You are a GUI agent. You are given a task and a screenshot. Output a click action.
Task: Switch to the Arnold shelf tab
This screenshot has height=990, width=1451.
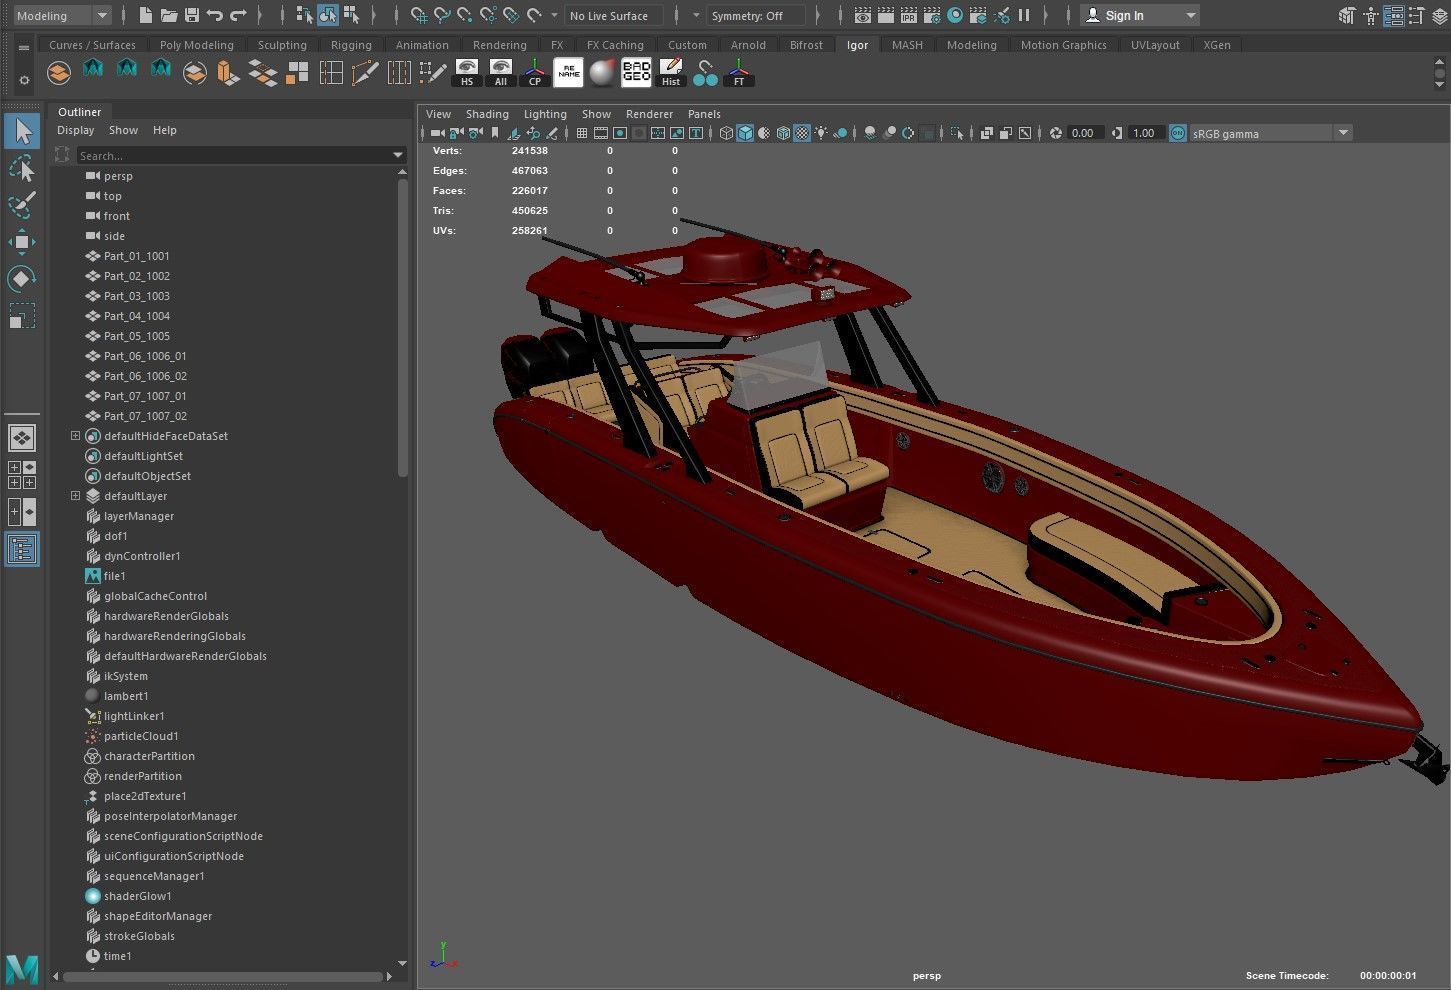748,45
